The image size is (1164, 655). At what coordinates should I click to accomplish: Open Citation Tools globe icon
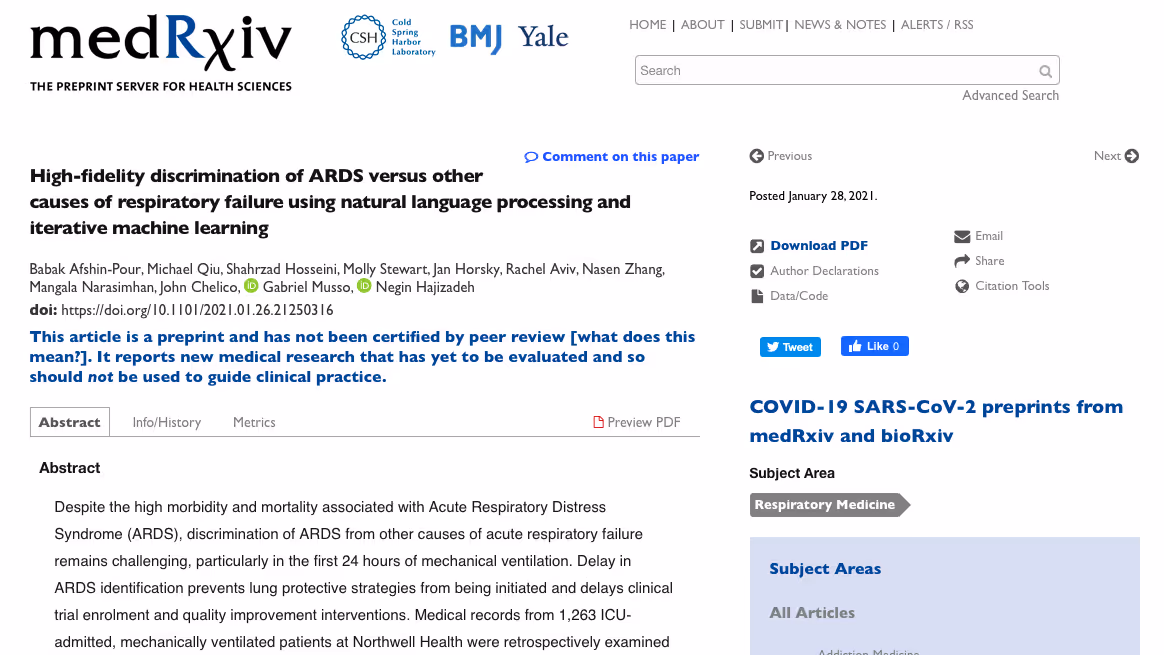(961, 286)
